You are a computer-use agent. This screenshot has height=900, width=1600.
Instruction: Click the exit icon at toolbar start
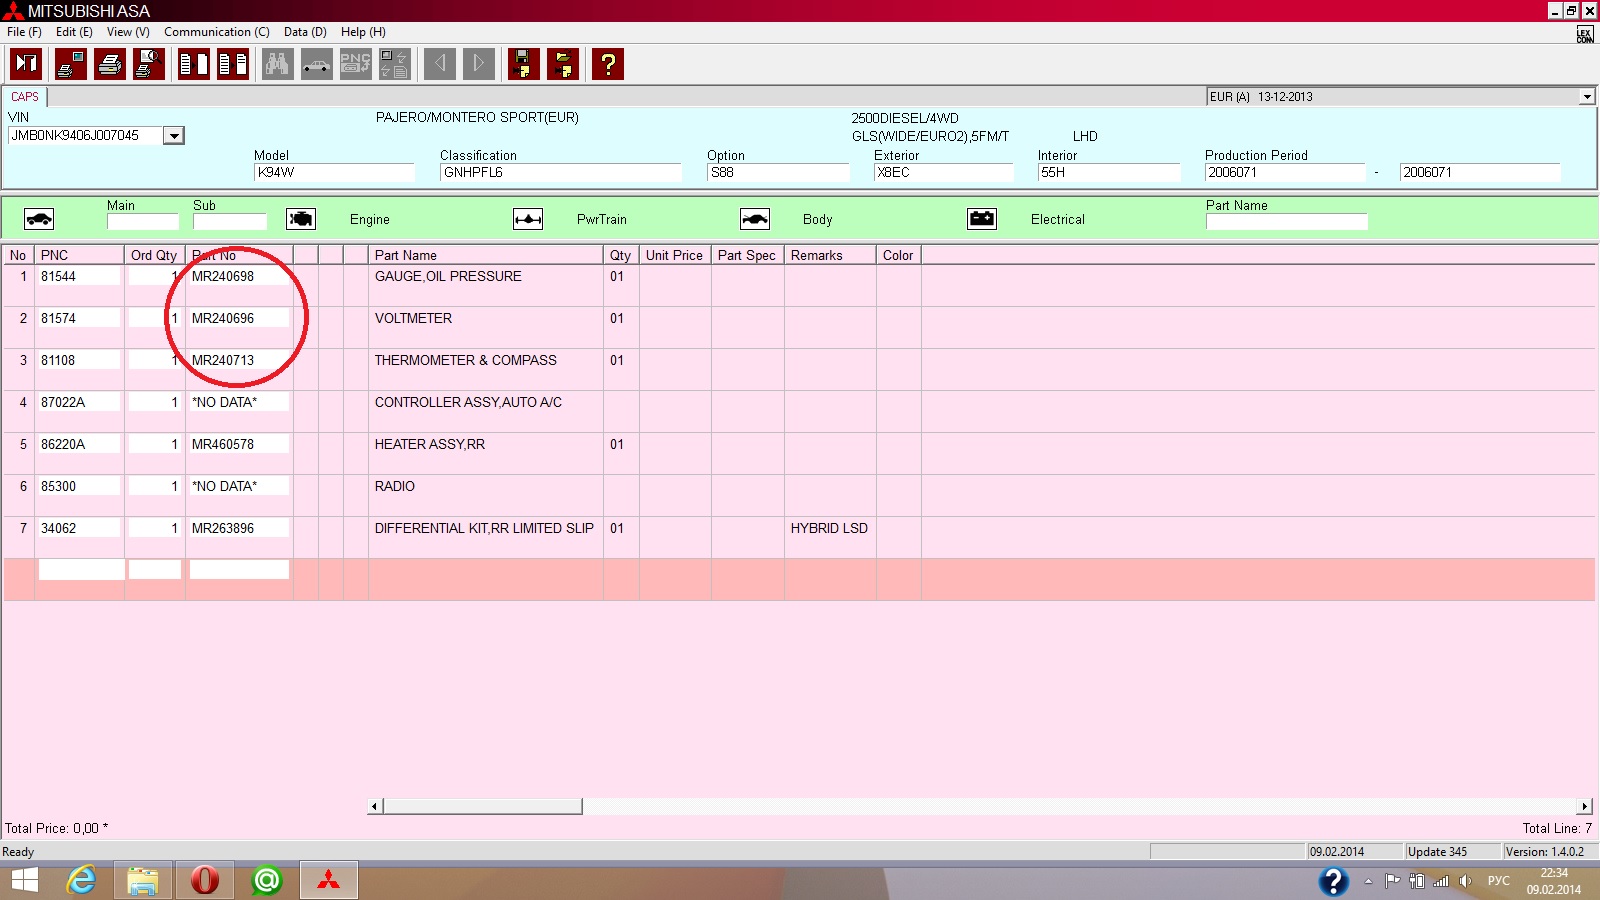click(x=26, y=64)
